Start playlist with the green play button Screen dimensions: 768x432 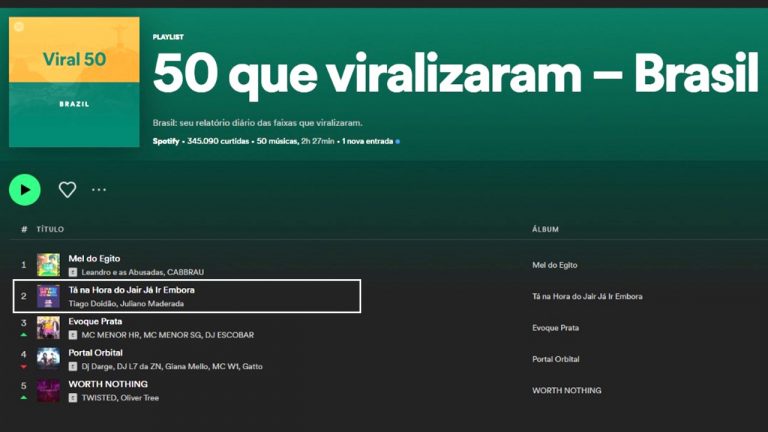[24, 190]
